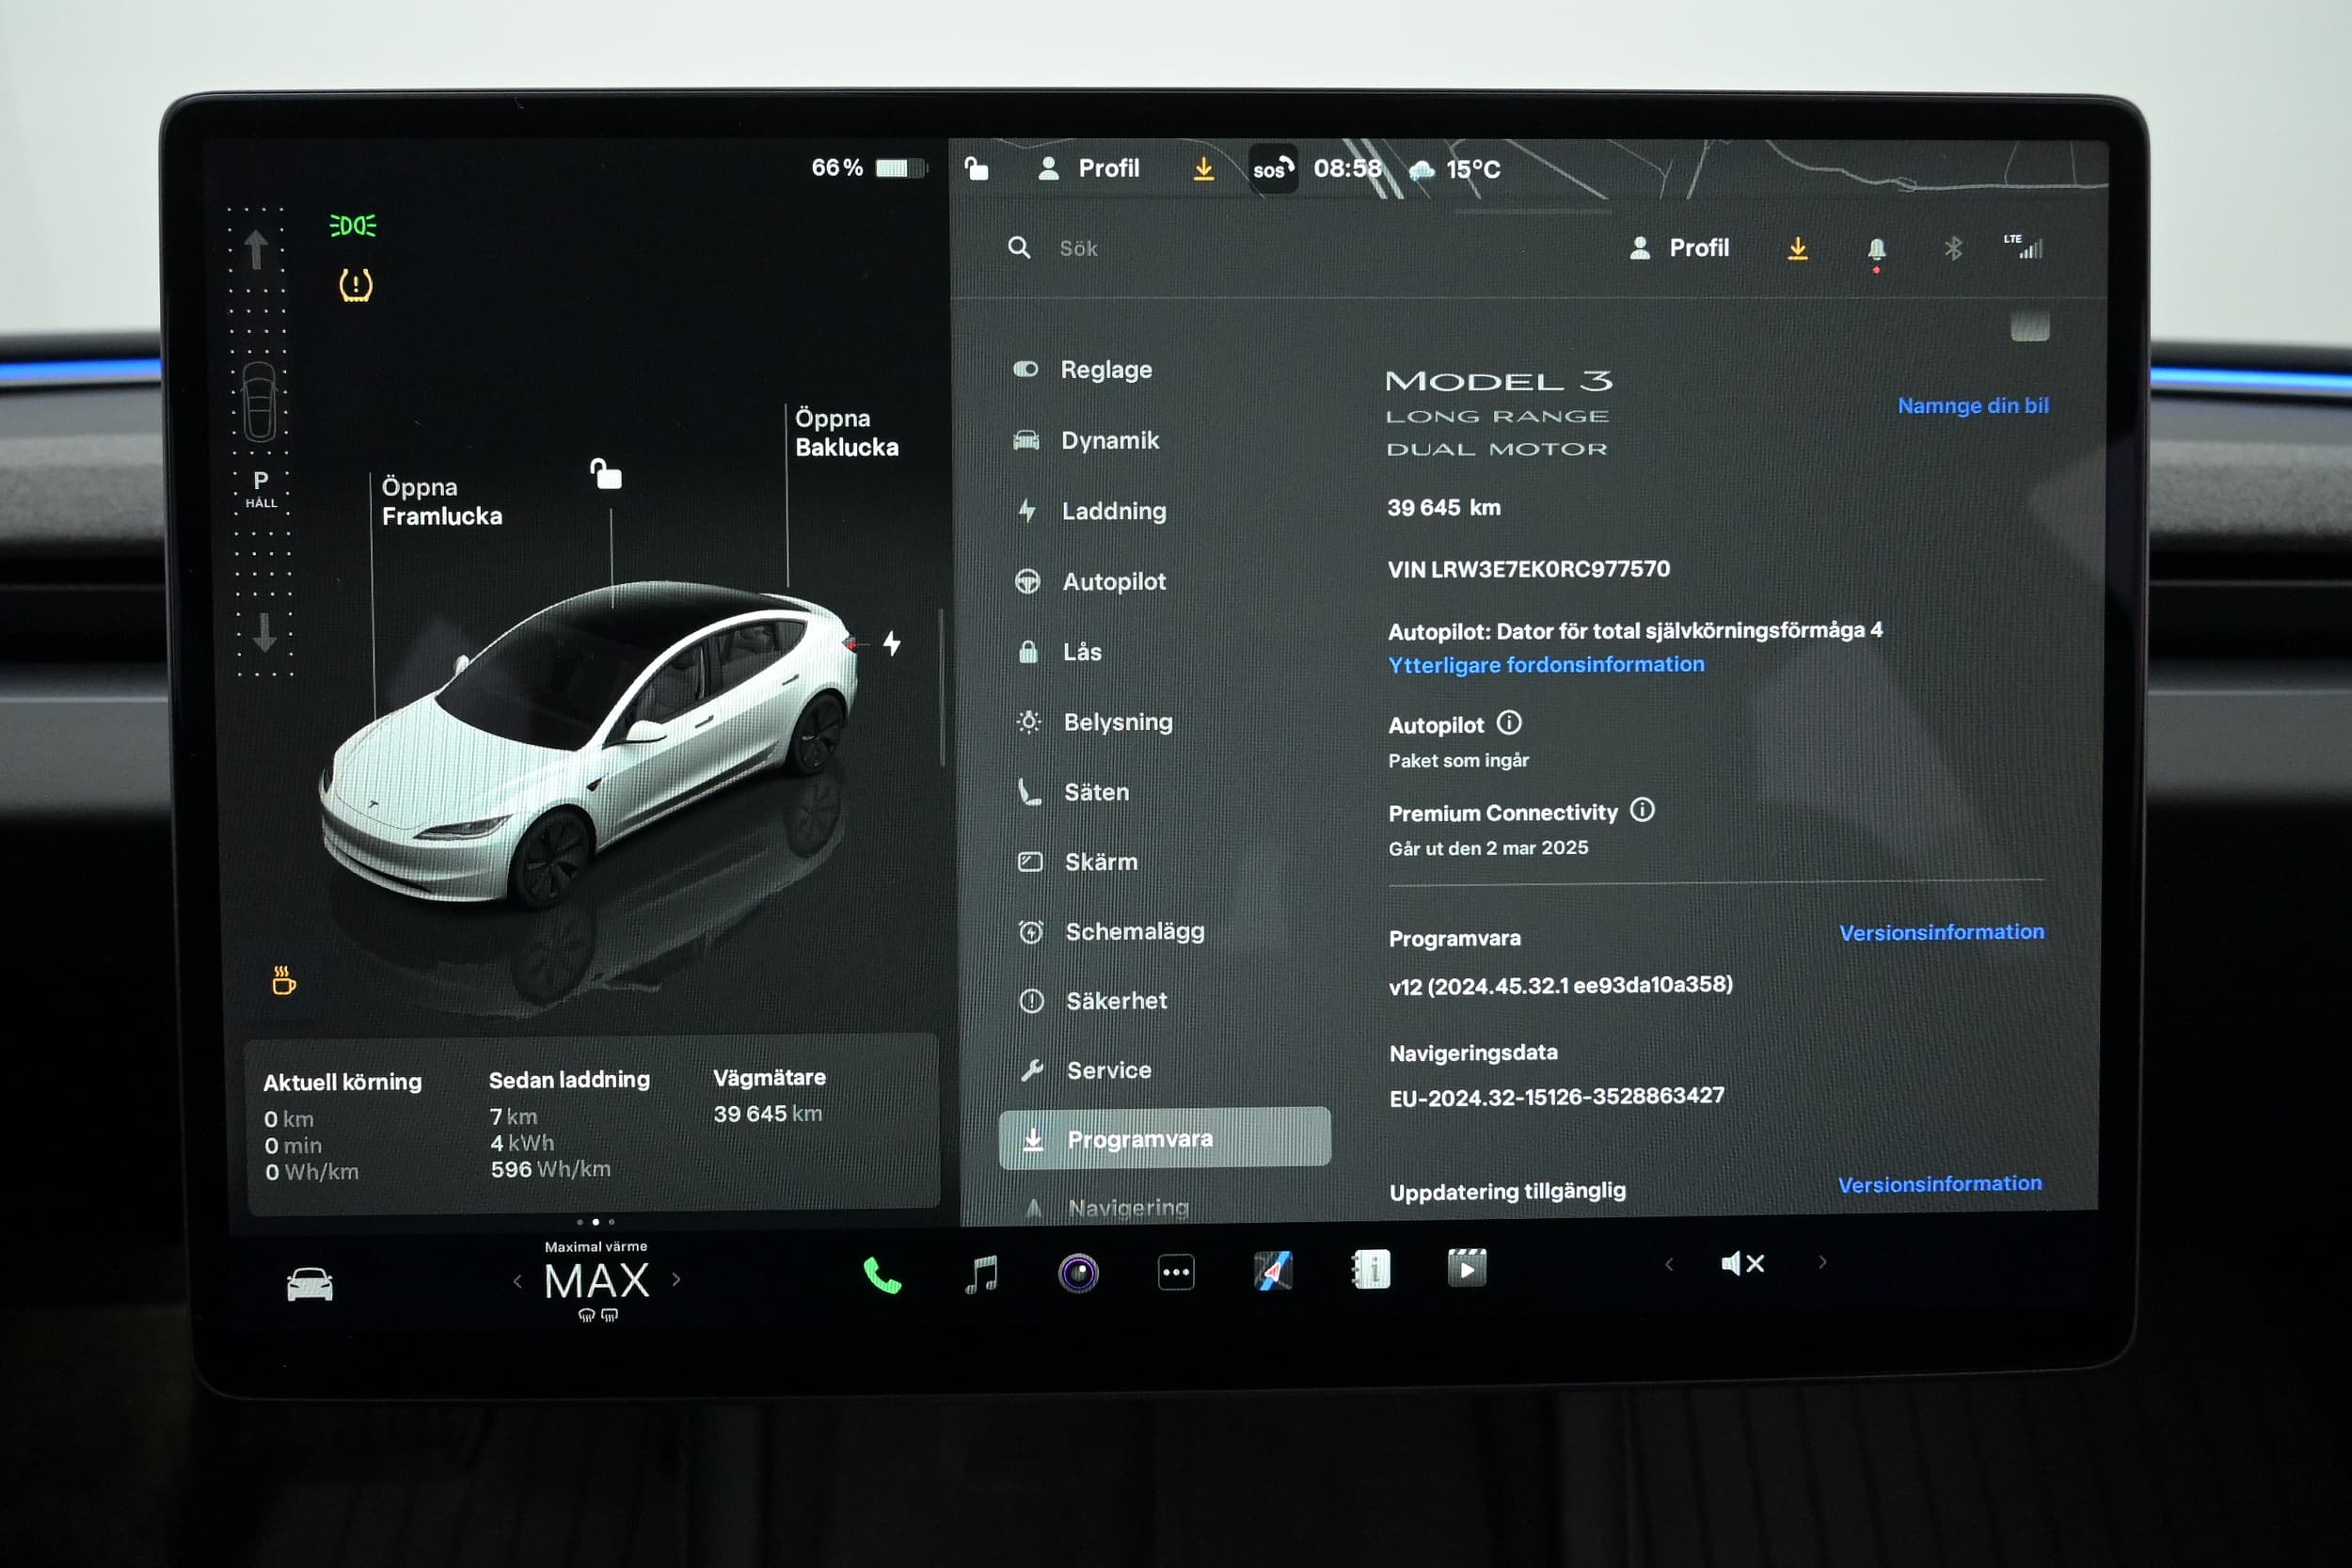
Task: Lower volume with left chevron
Action: click(x=1669, y=1264)
